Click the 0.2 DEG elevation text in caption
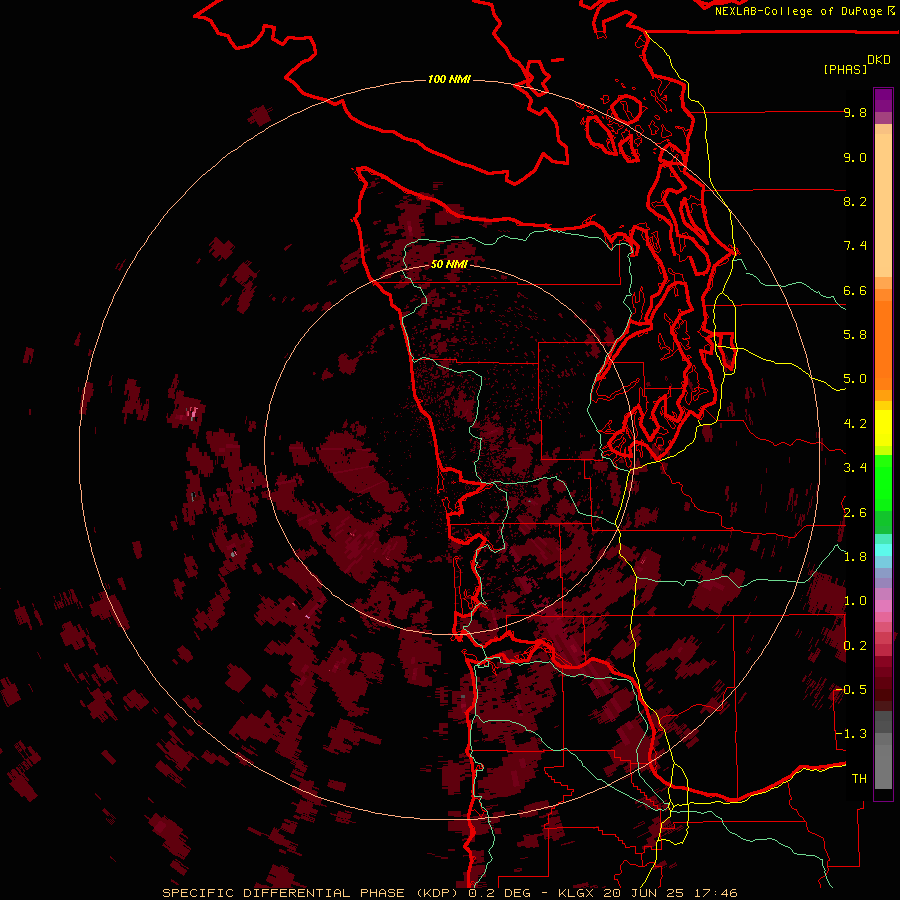Viewport: 900px width, 900px height. pyautogui.click(x=499, y=893)
